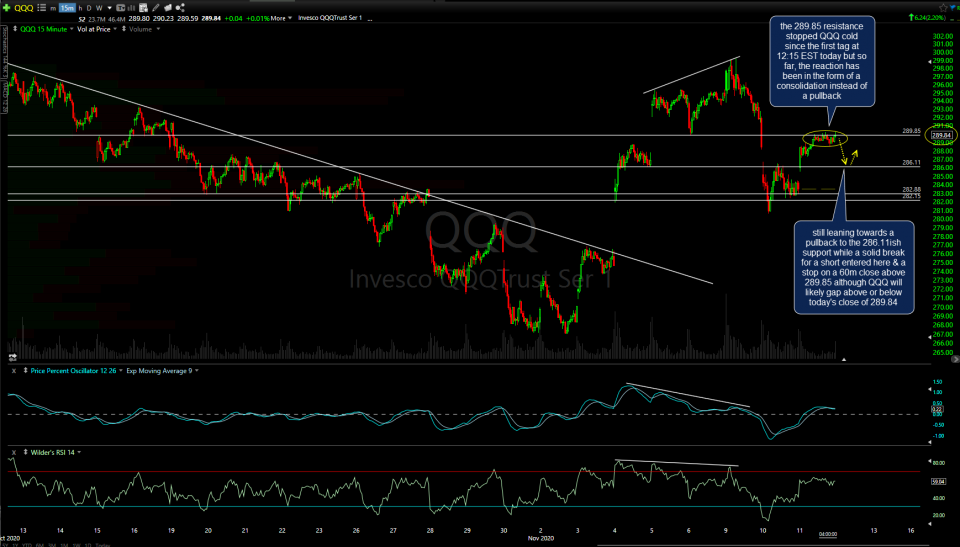Viewport: 960px width, 547px height.
Task: Click the share chart icon
Action: tap(180, 8)
